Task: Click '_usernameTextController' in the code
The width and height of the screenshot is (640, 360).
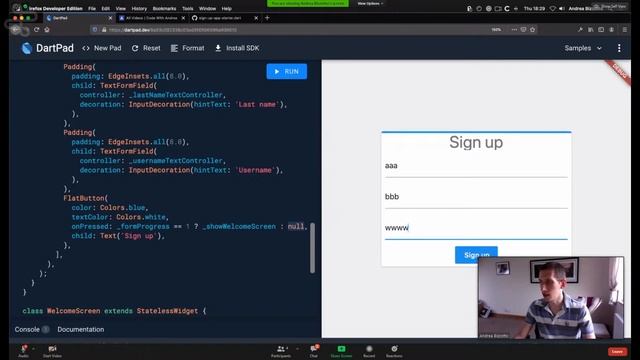Action: 176,161
